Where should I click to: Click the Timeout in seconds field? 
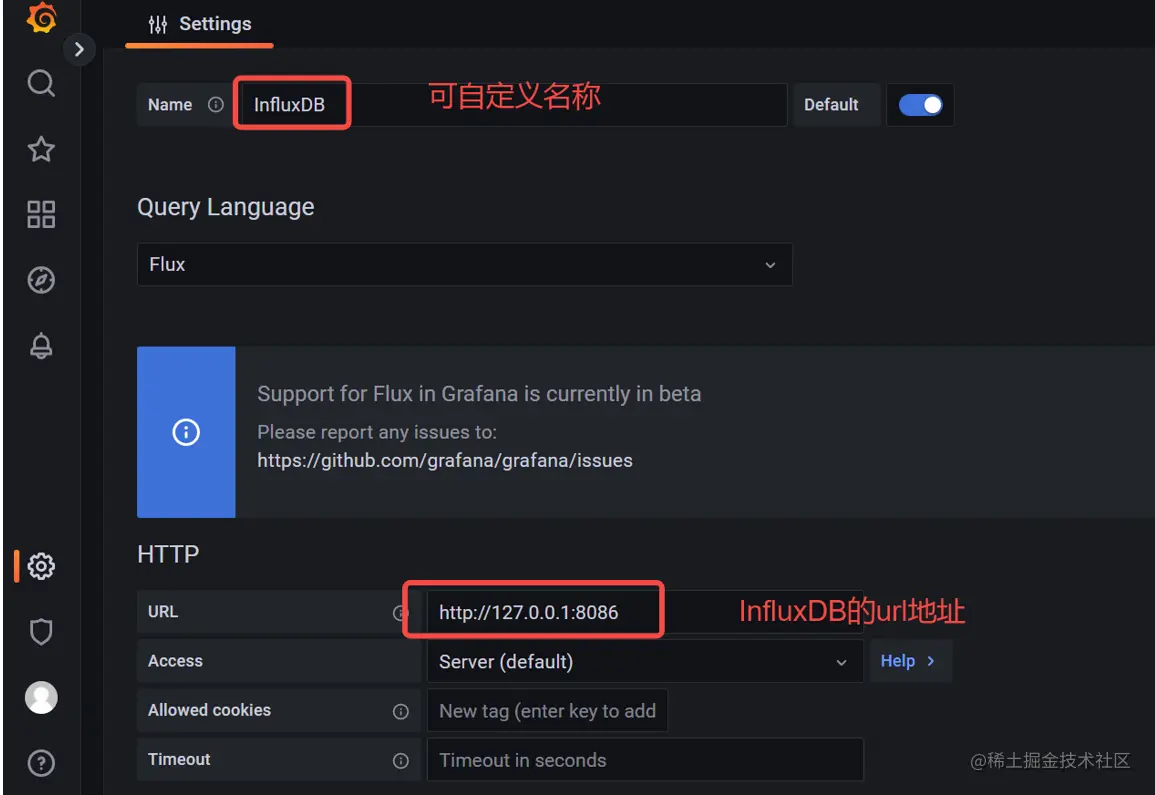click(x=645, y=760)
